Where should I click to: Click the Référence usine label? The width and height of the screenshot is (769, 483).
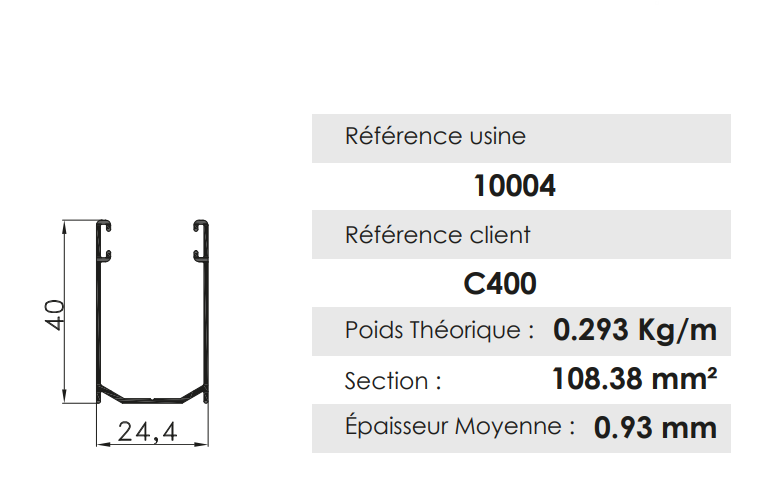click(435, 137)
